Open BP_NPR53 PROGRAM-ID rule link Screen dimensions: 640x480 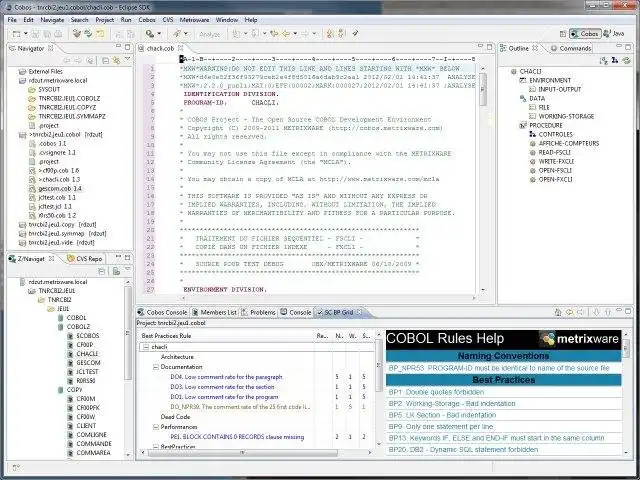[498, 368]
